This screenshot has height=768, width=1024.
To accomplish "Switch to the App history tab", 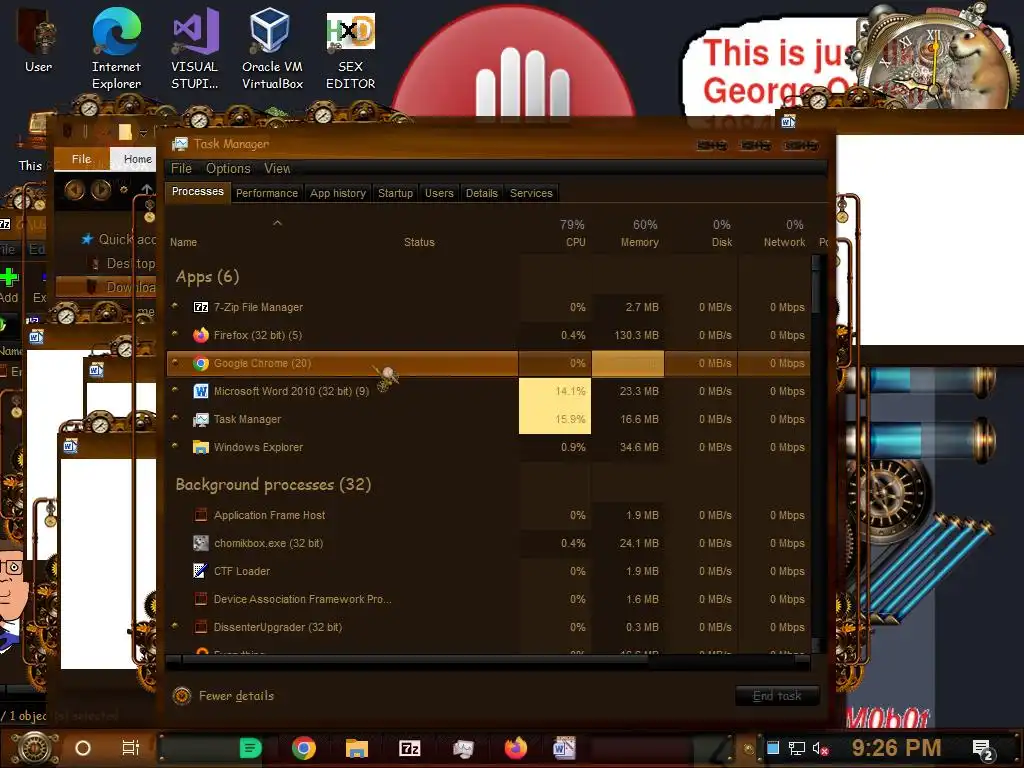I will [338, 193].
